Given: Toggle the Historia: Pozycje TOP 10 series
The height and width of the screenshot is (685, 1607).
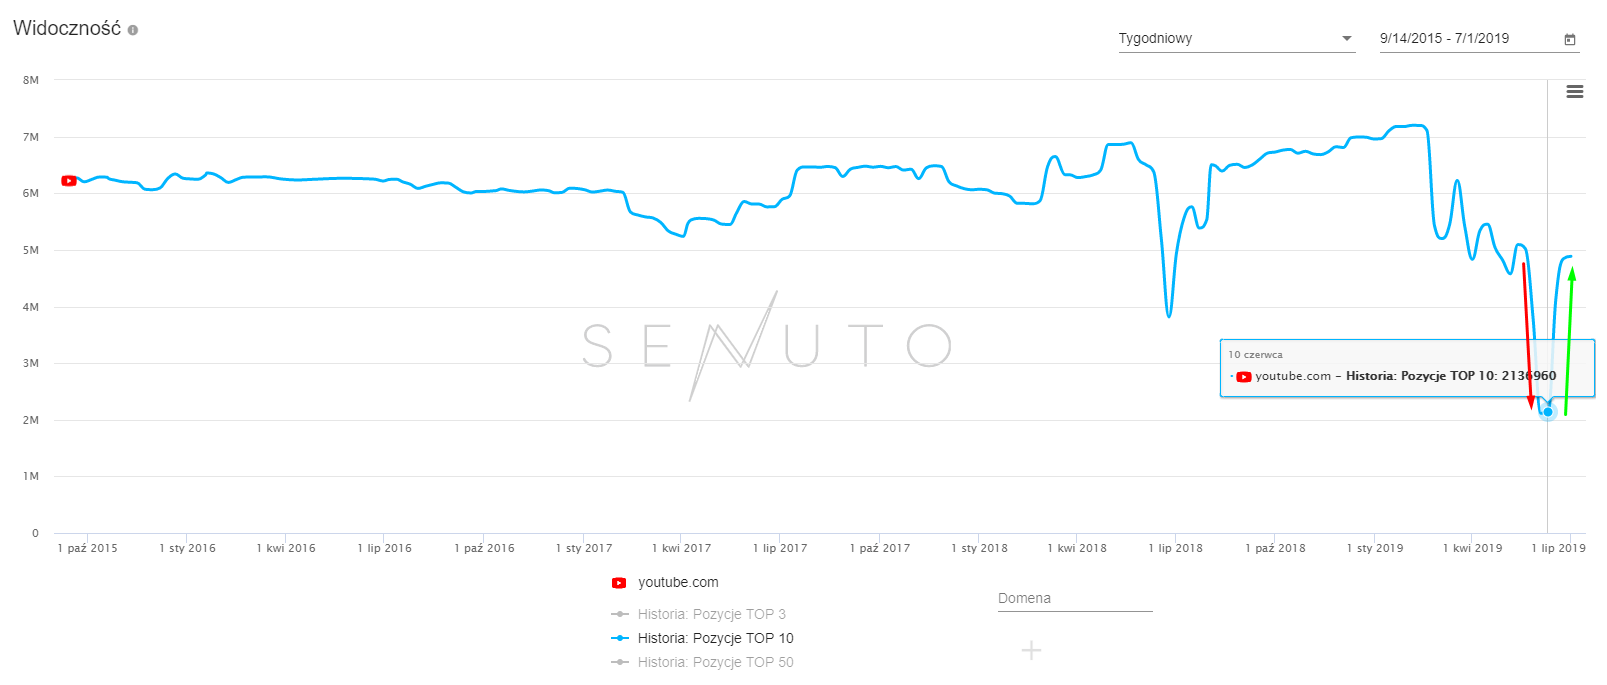Looking at the screenshot, I should pos(715,638).
